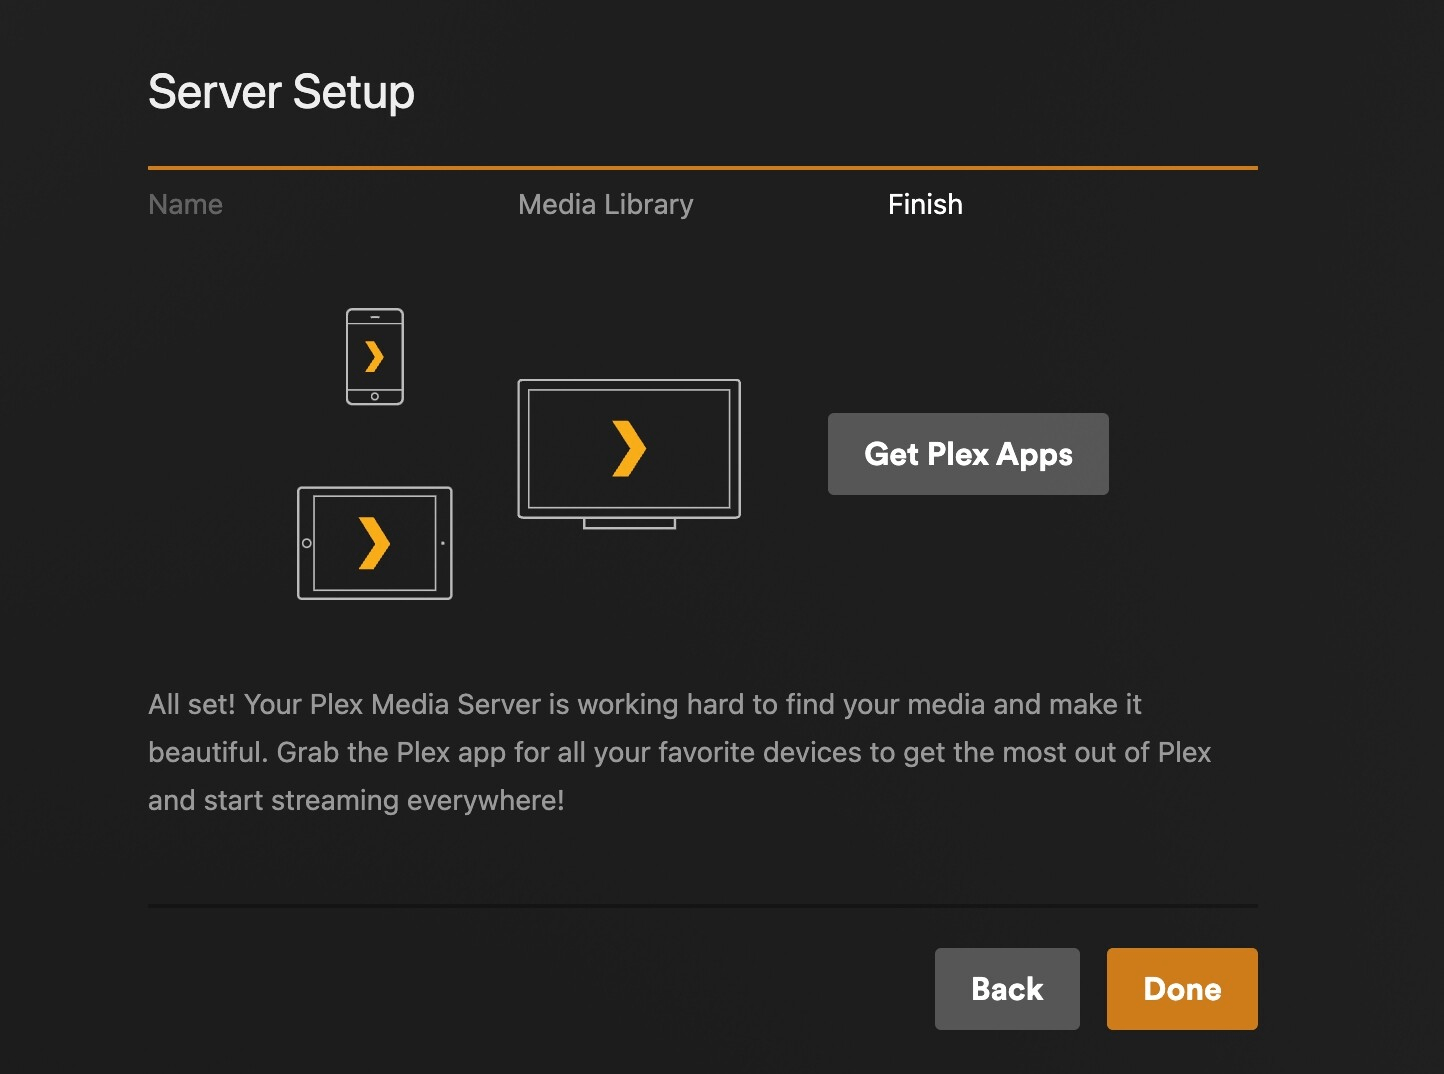1444x1074 pixels.
Task: Select the Name setup step
Action: 186,204
